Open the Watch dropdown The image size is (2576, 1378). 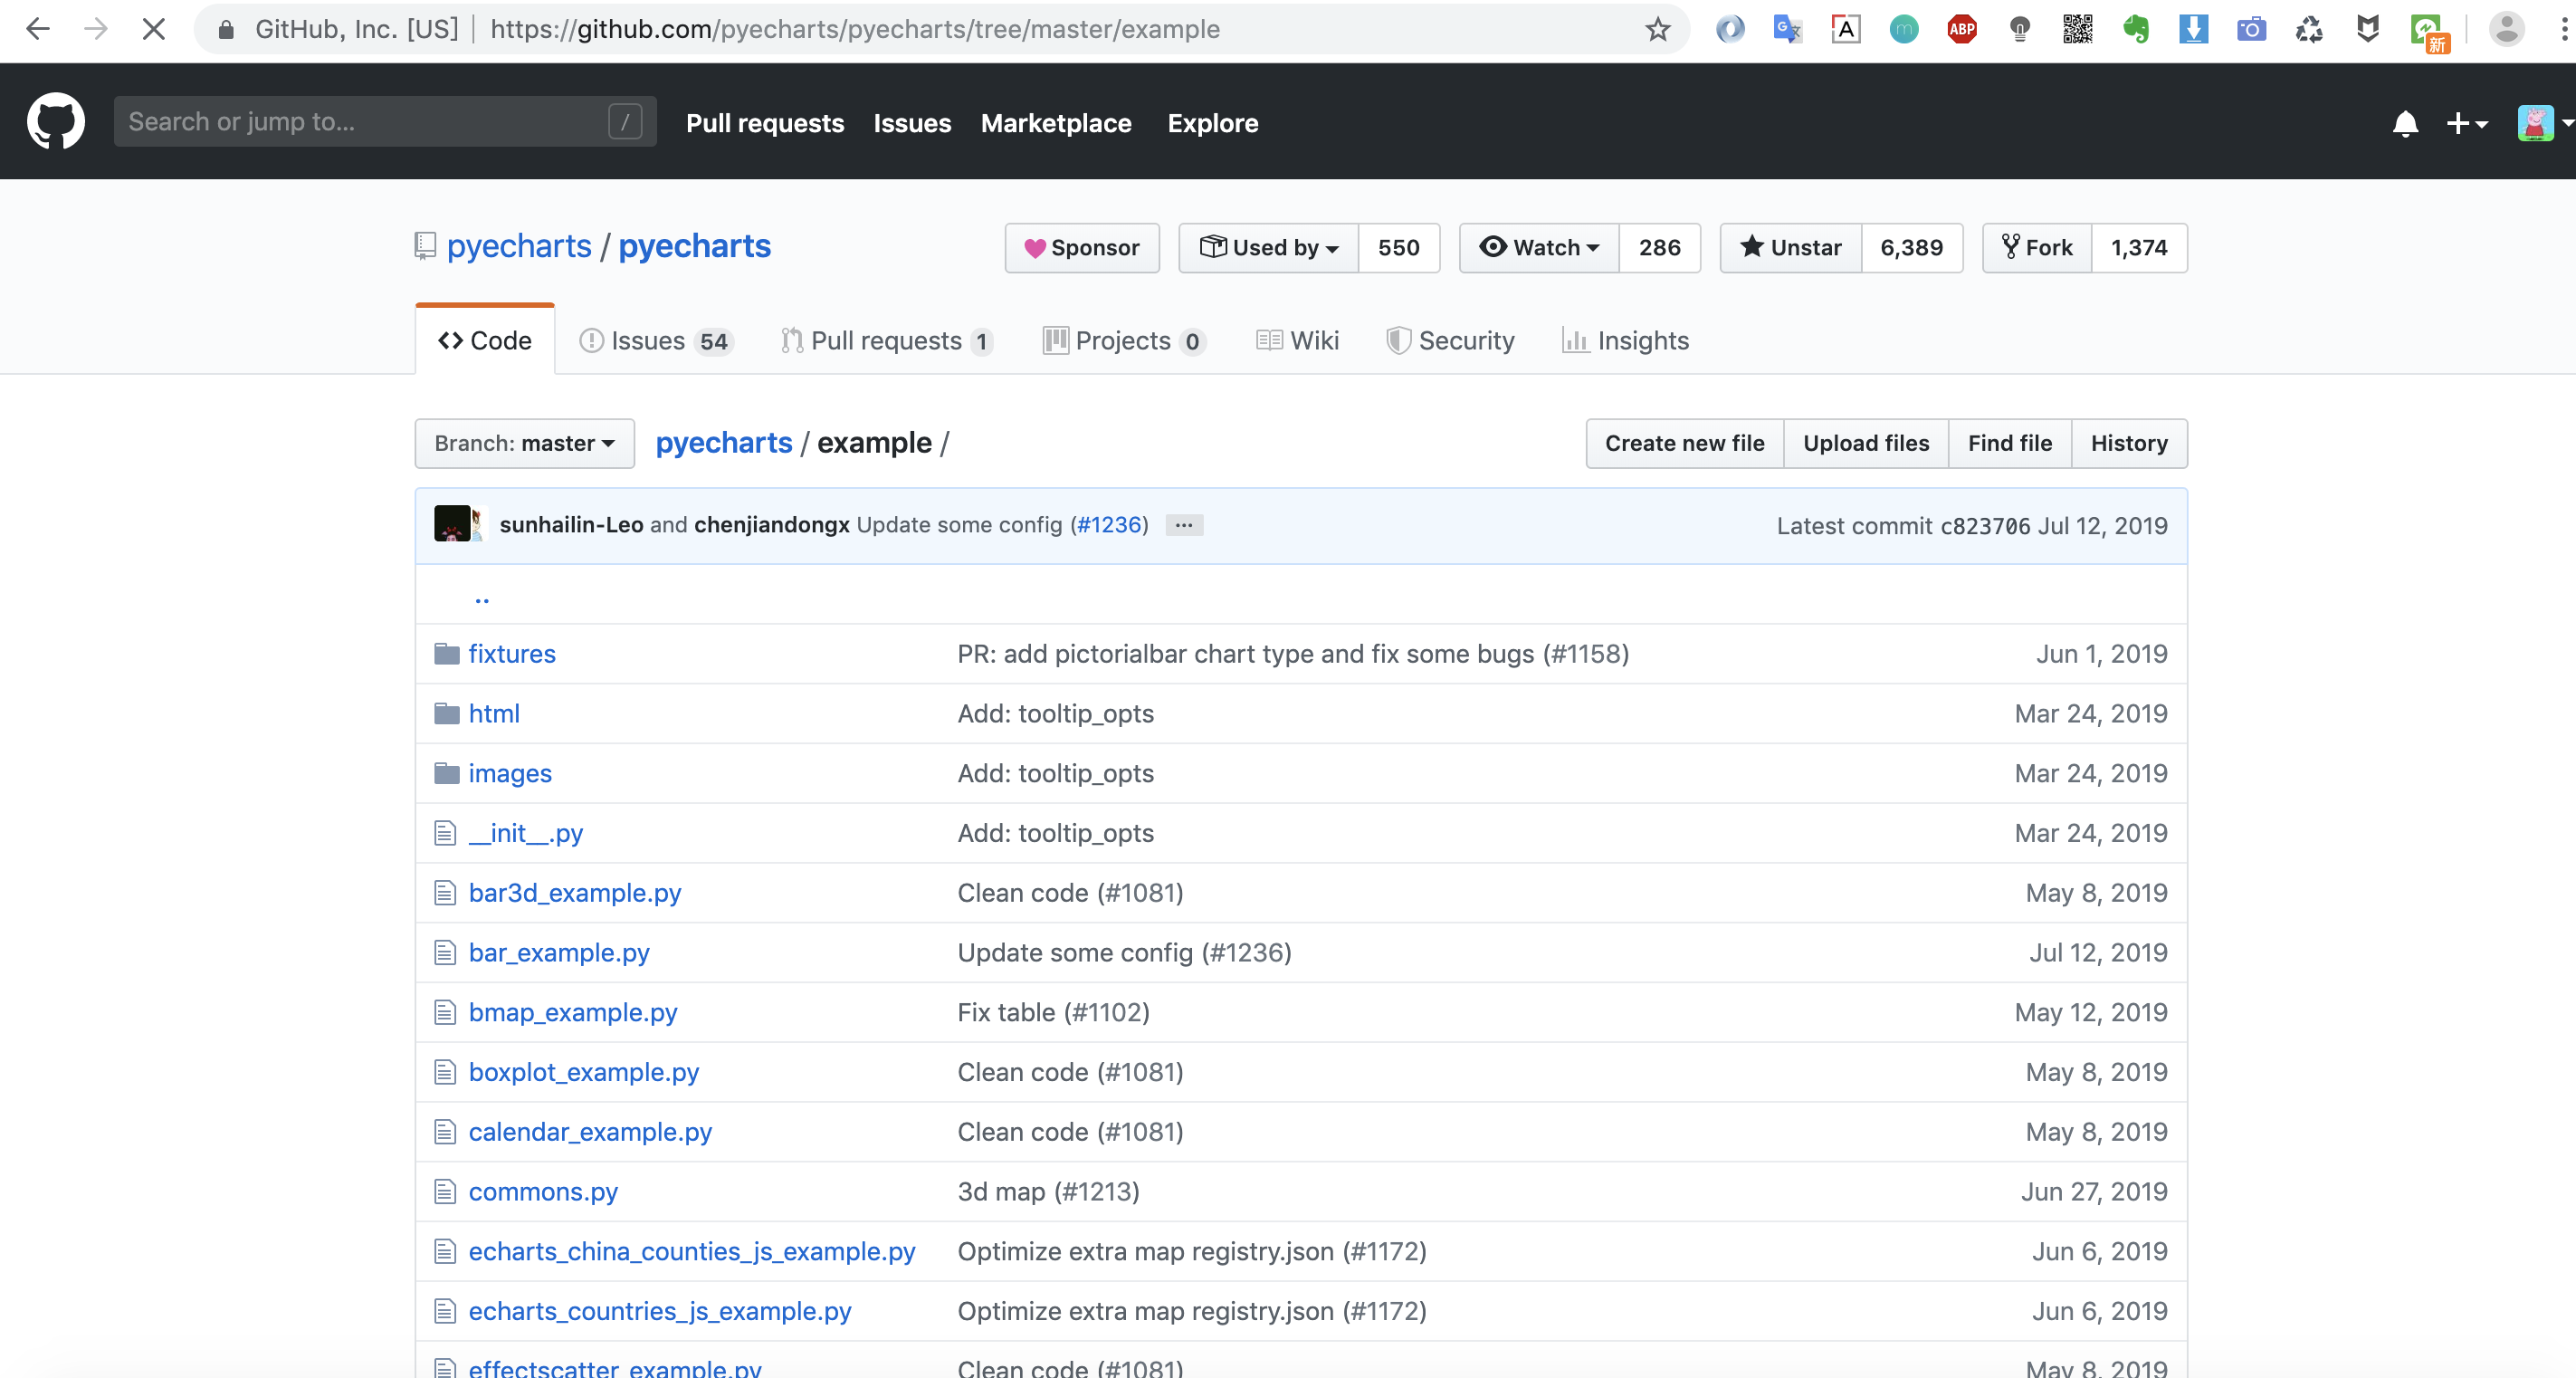tap(1539, 247)
